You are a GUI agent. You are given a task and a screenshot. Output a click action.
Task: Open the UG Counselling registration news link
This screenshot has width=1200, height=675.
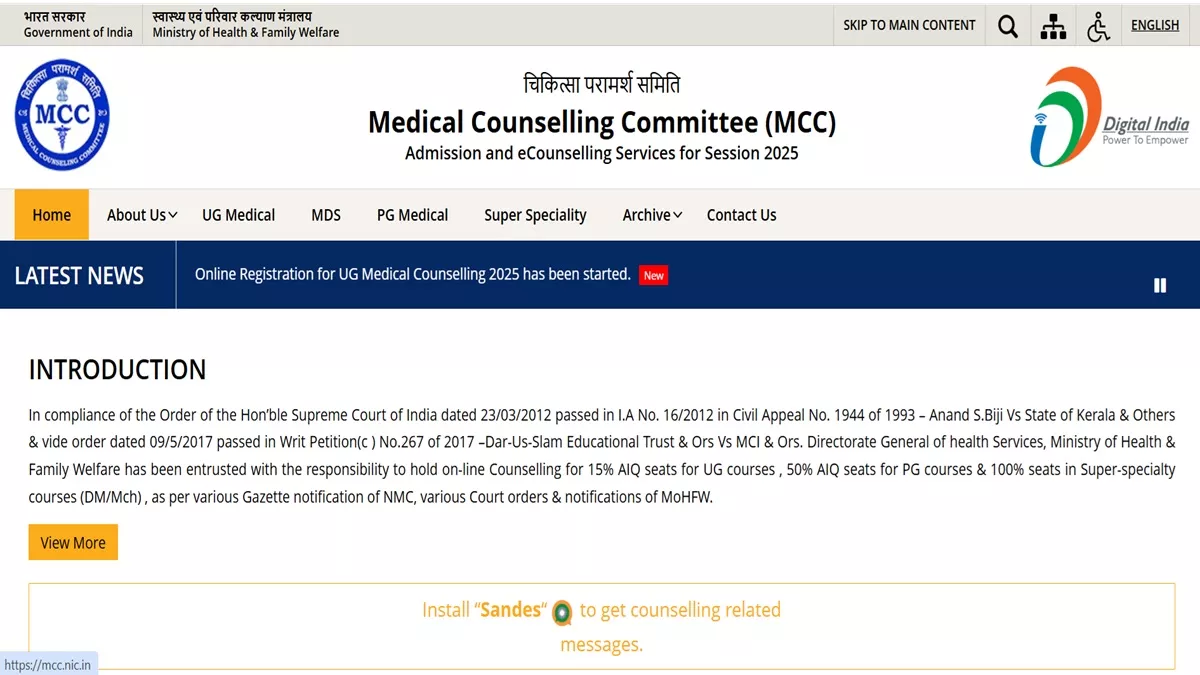[412, 274]
